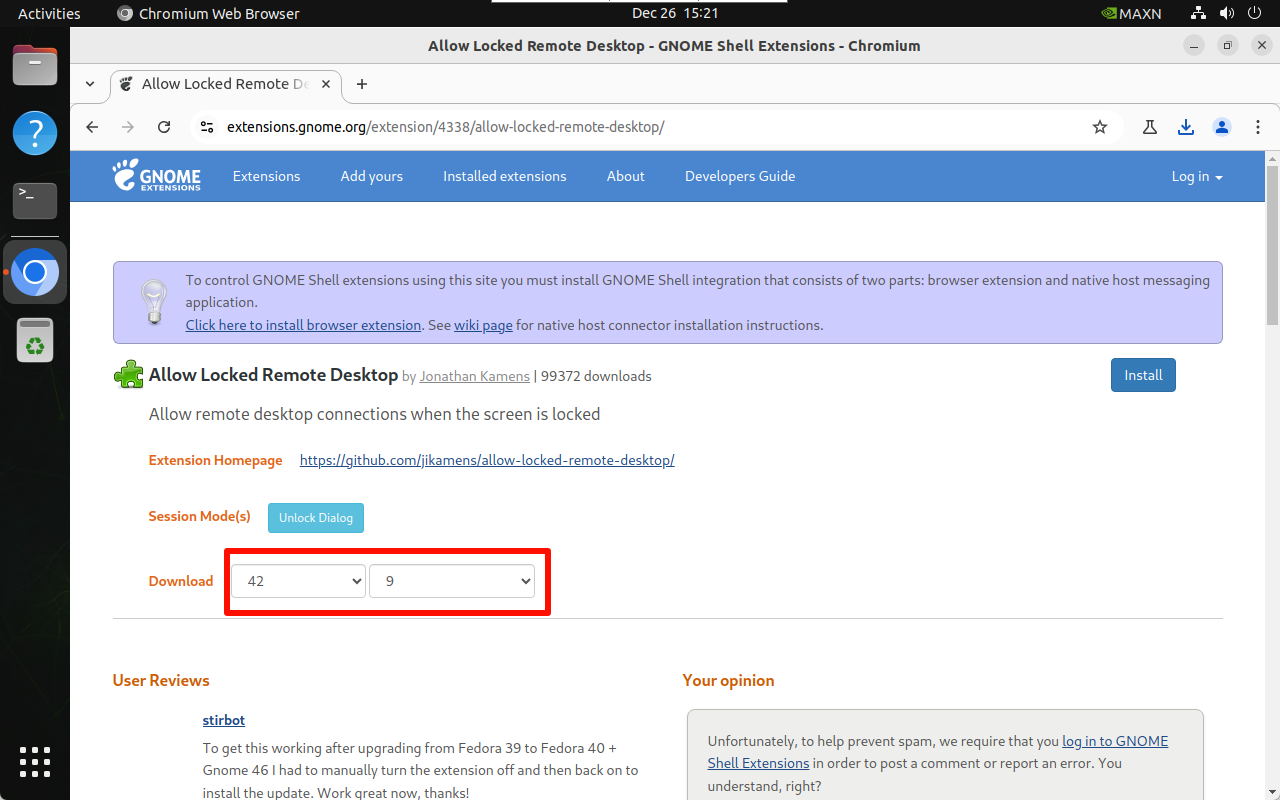Open the extension version dropdown showing 9
This screenshot has width=1280, height=800.
pyautogui.click(x=452, y=581)
